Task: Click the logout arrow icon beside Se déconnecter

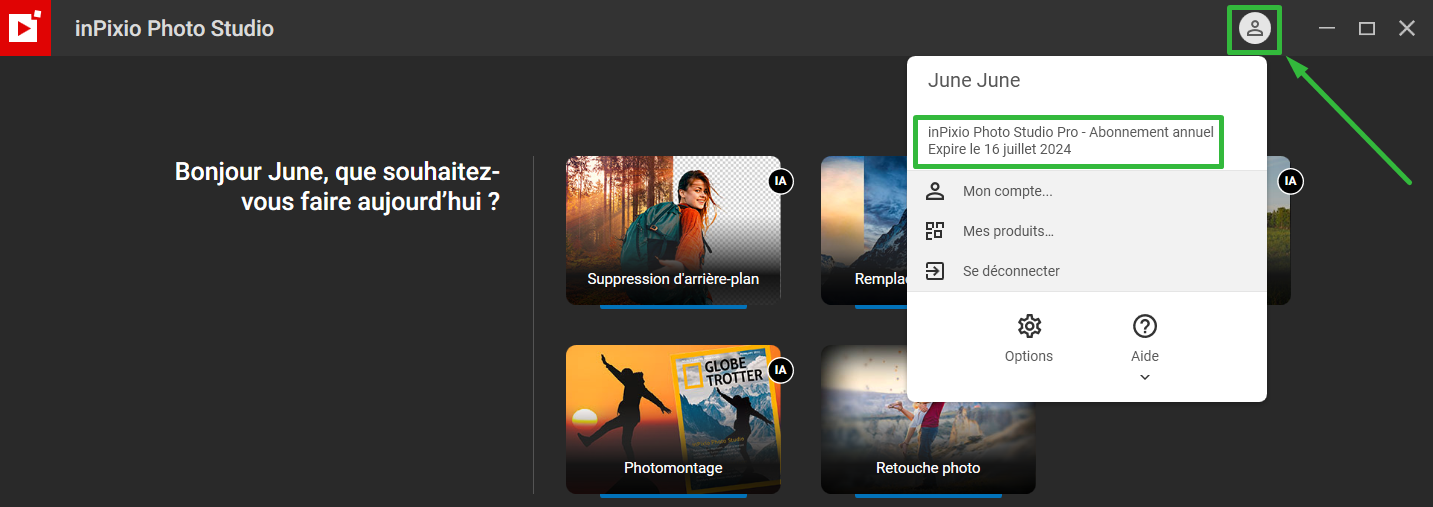Action: coord(935,271)
